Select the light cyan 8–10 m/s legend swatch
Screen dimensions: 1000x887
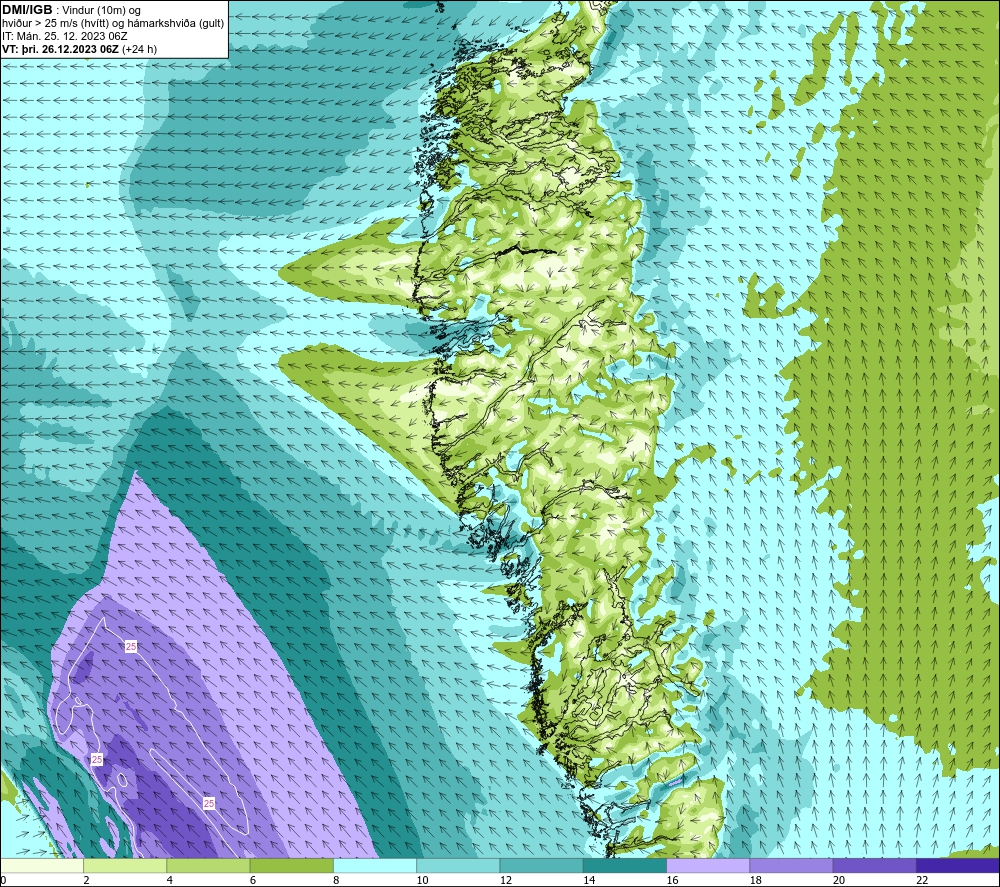[375, 865]
